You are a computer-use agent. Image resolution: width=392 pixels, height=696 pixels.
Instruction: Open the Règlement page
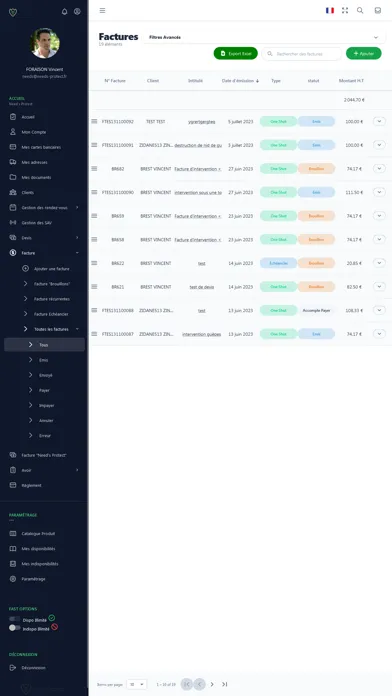pyautogui.click(x=44, y=485)
